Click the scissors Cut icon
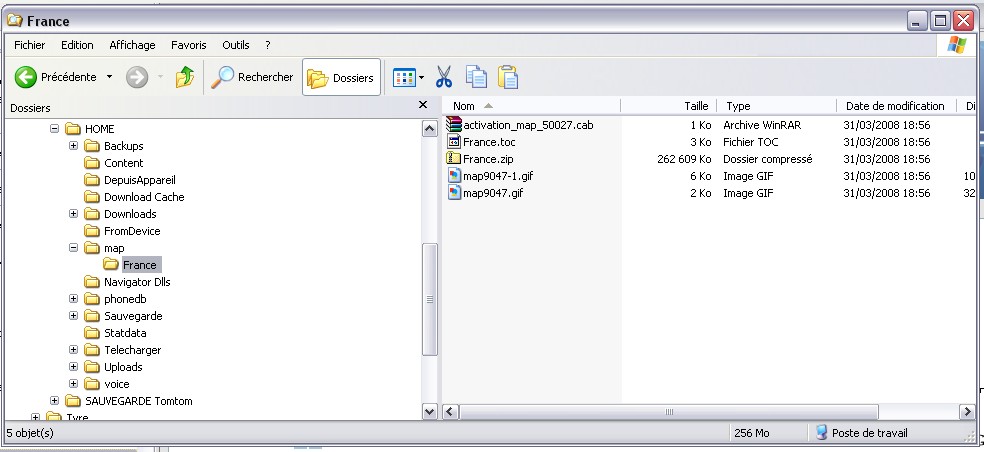The height and width of the screenshot is (452, 984). pyautogui.click(x=444, y=77)
